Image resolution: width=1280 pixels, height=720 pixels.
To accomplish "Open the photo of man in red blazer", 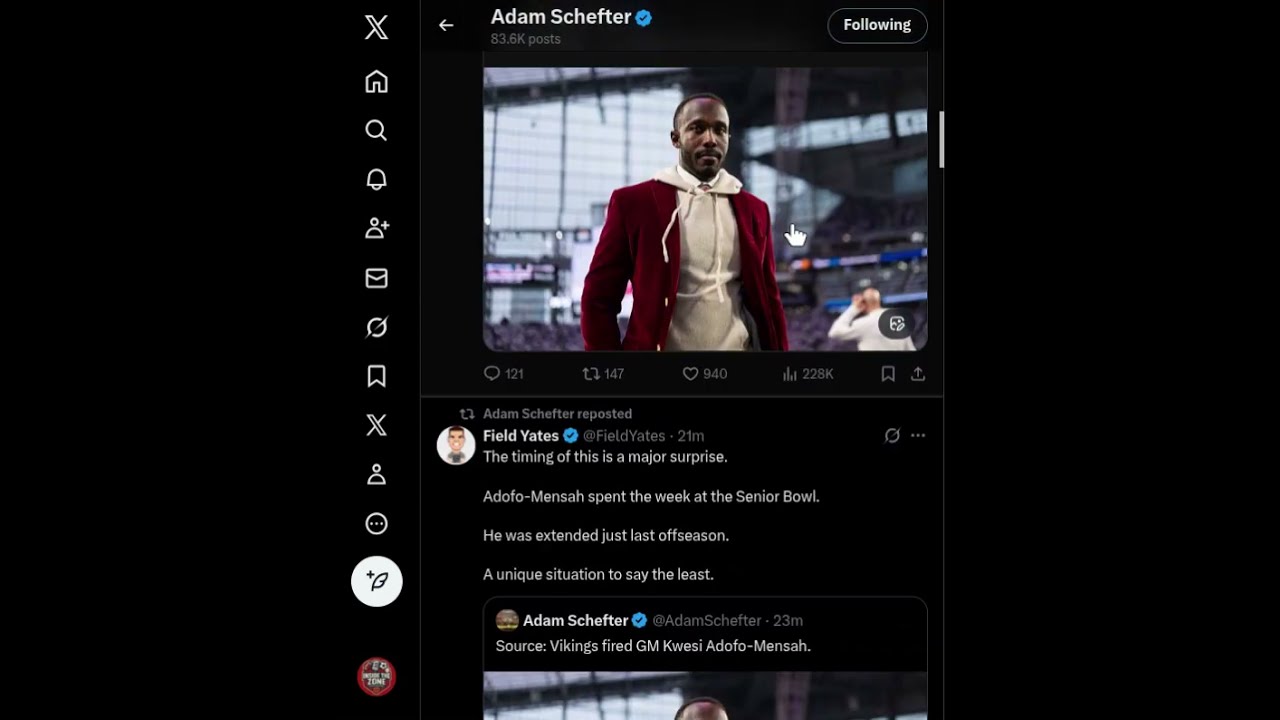I will [705, 209].
